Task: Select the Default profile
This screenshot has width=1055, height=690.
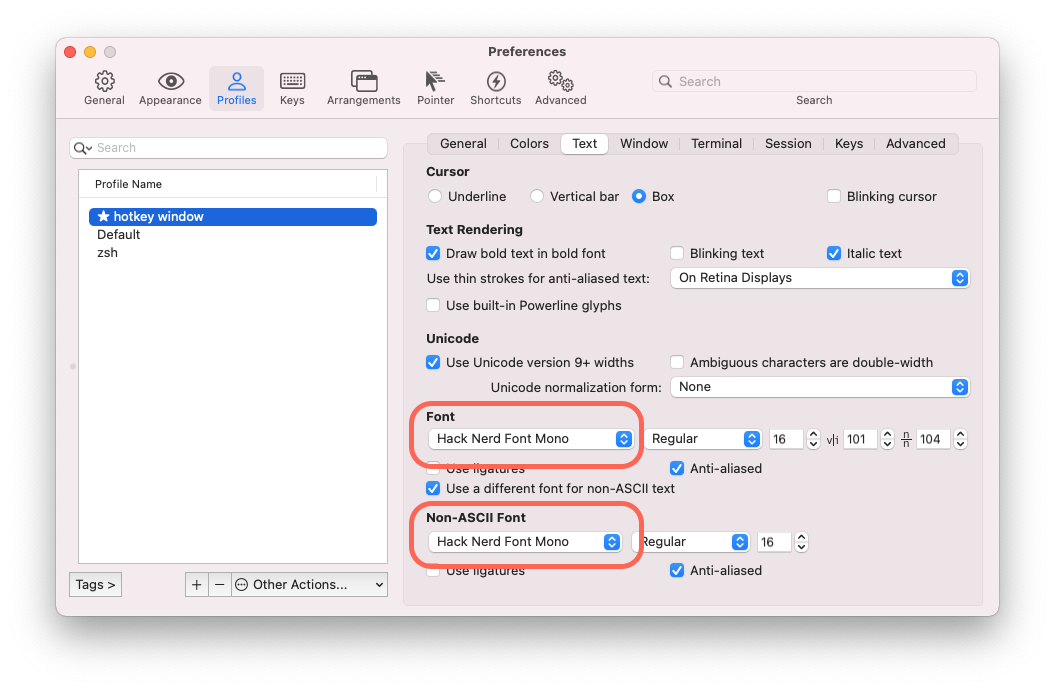Action: 233,235
